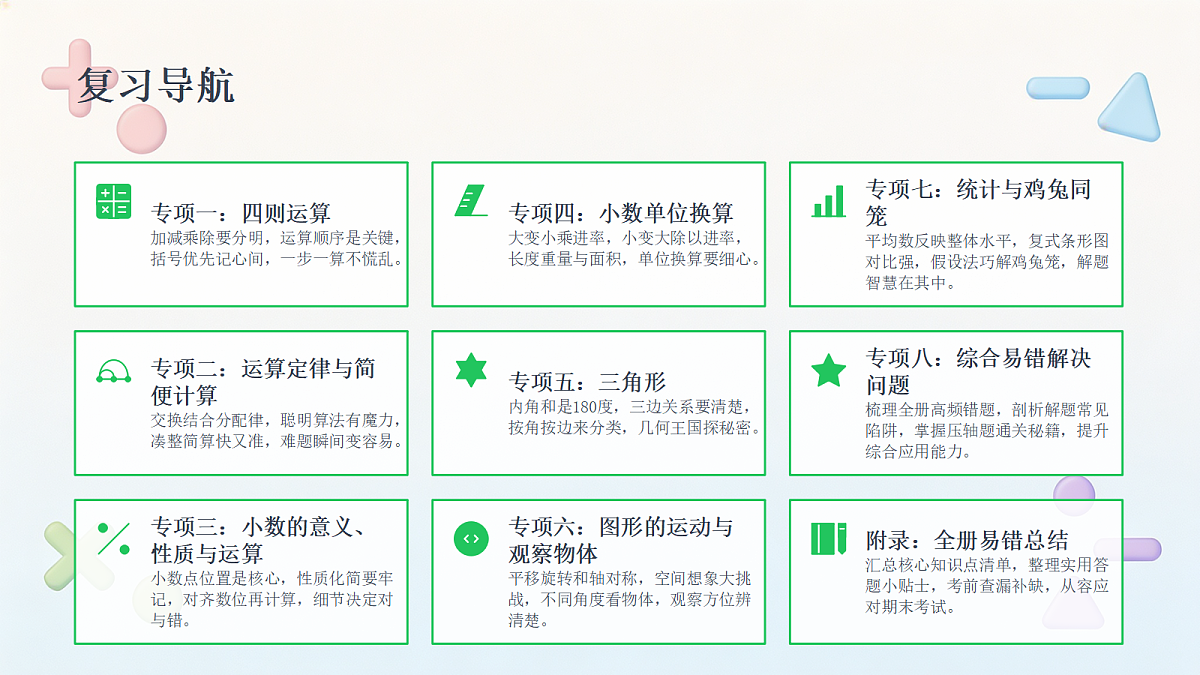Open the 专项六：图形的运动与观察物体 heading
The width and height of the screenshot is (1200, 675).
[621, 540]
